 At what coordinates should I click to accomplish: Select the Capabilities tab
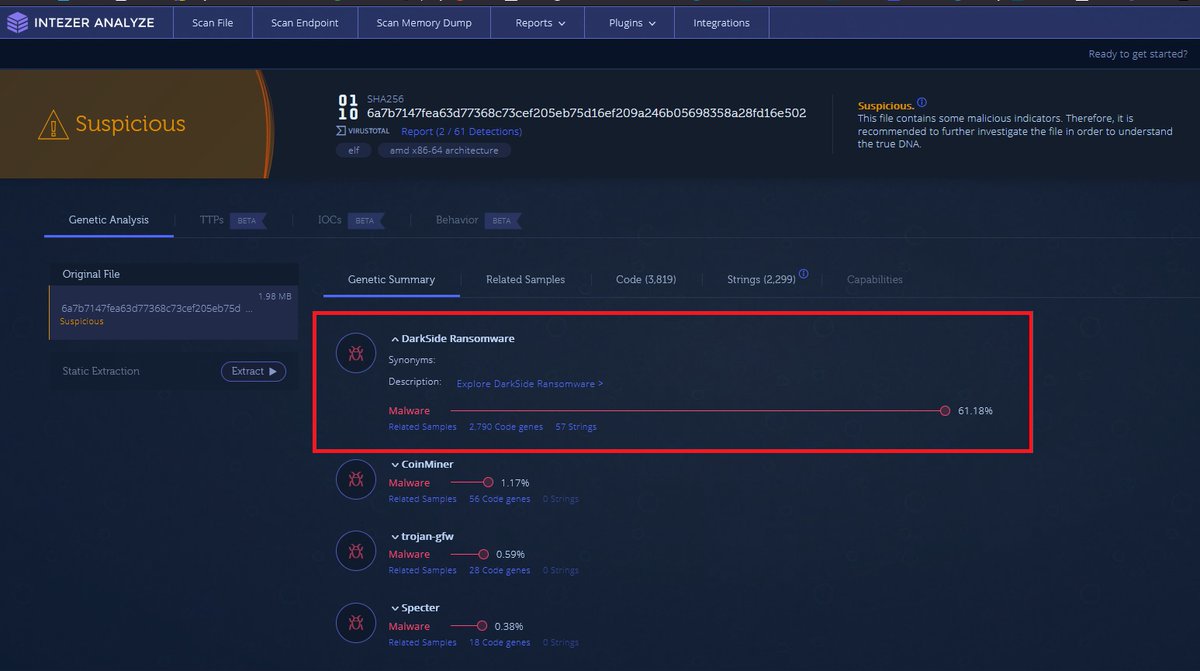[x=875, y=280]
